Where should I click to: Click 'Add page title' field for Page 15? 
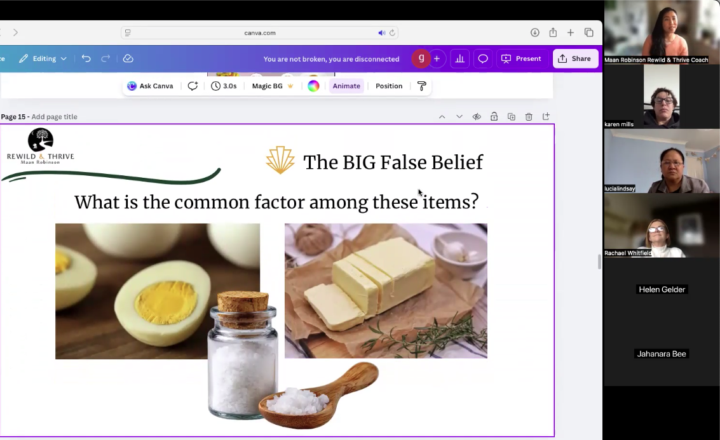pos(54,117)
